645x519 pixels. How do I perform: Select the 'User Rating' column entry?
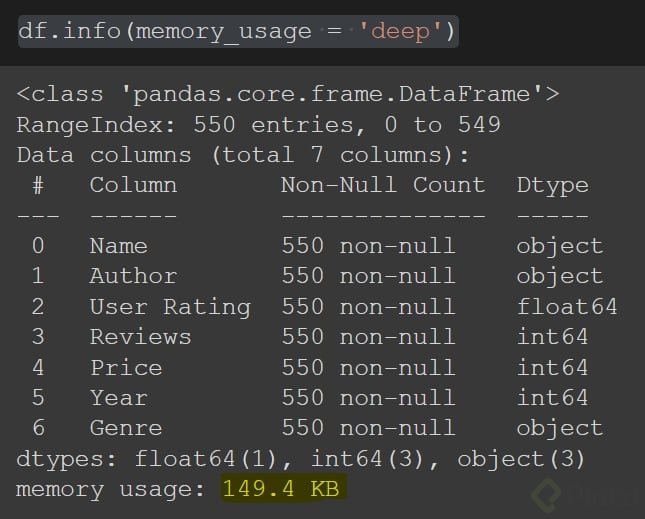pos(170,307)
